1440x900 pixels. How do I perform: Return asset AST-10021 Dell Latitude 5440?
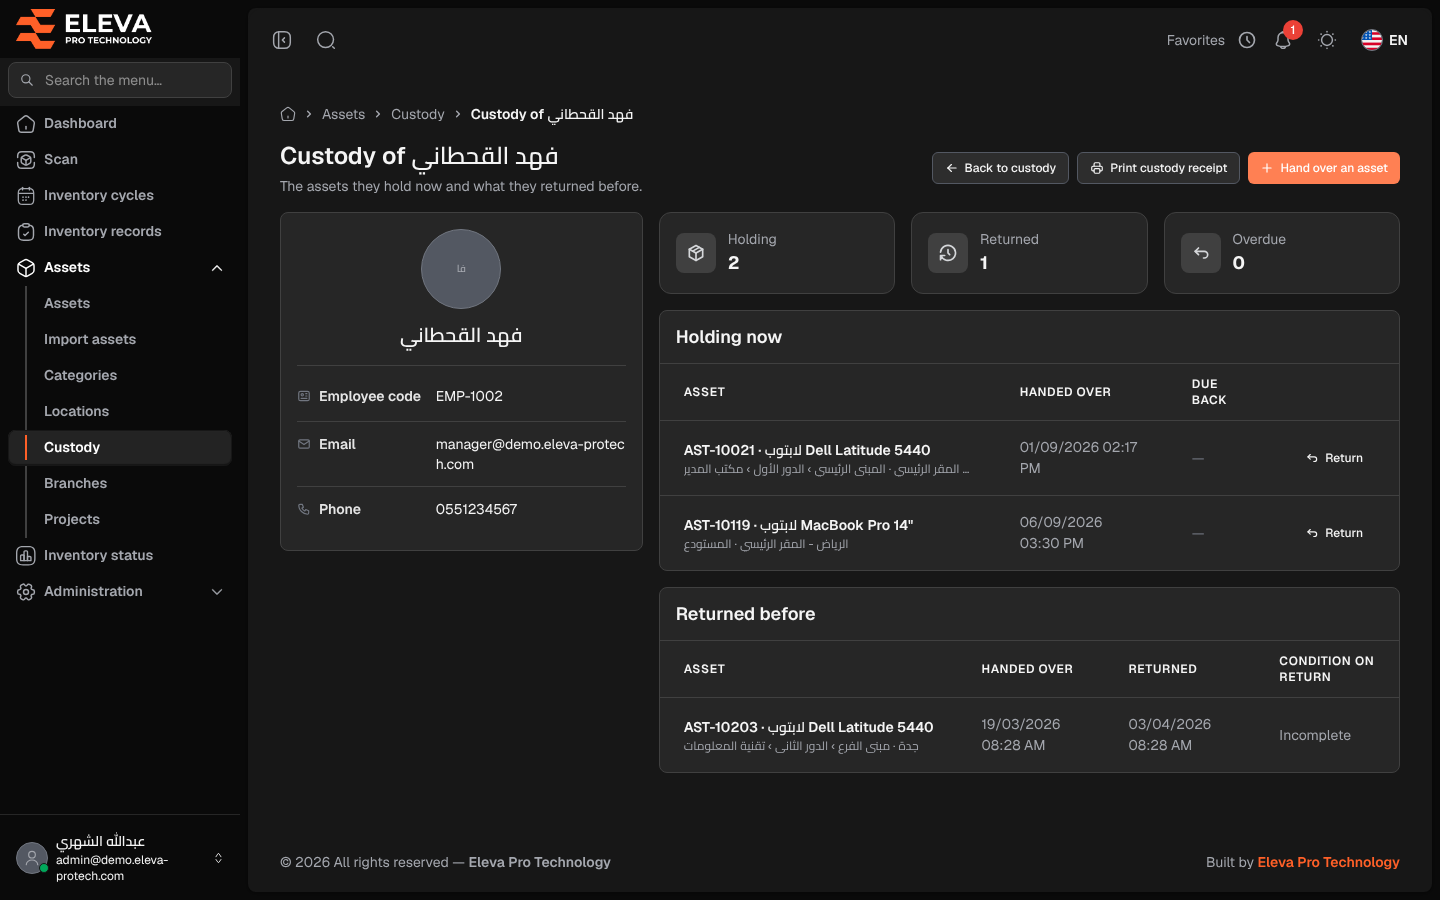click(x=1335, y=458)
